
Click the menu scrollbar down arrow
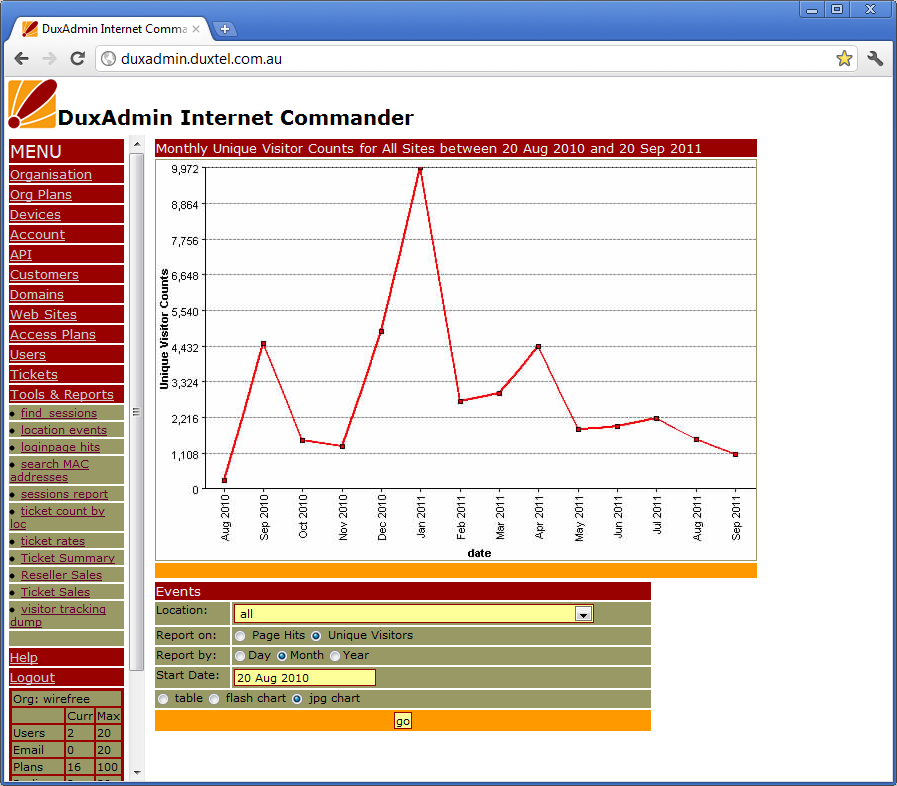(137, 772)
